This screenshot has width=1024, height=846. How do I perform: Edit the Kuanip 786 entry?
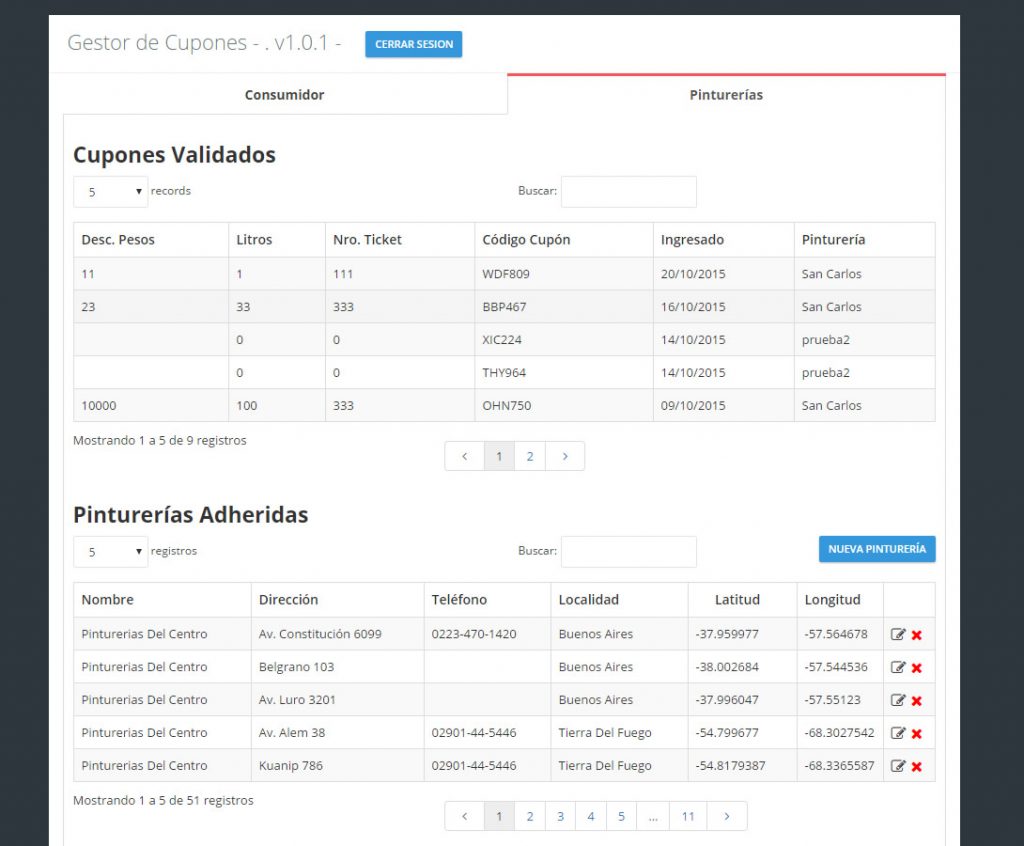[897, 766]
